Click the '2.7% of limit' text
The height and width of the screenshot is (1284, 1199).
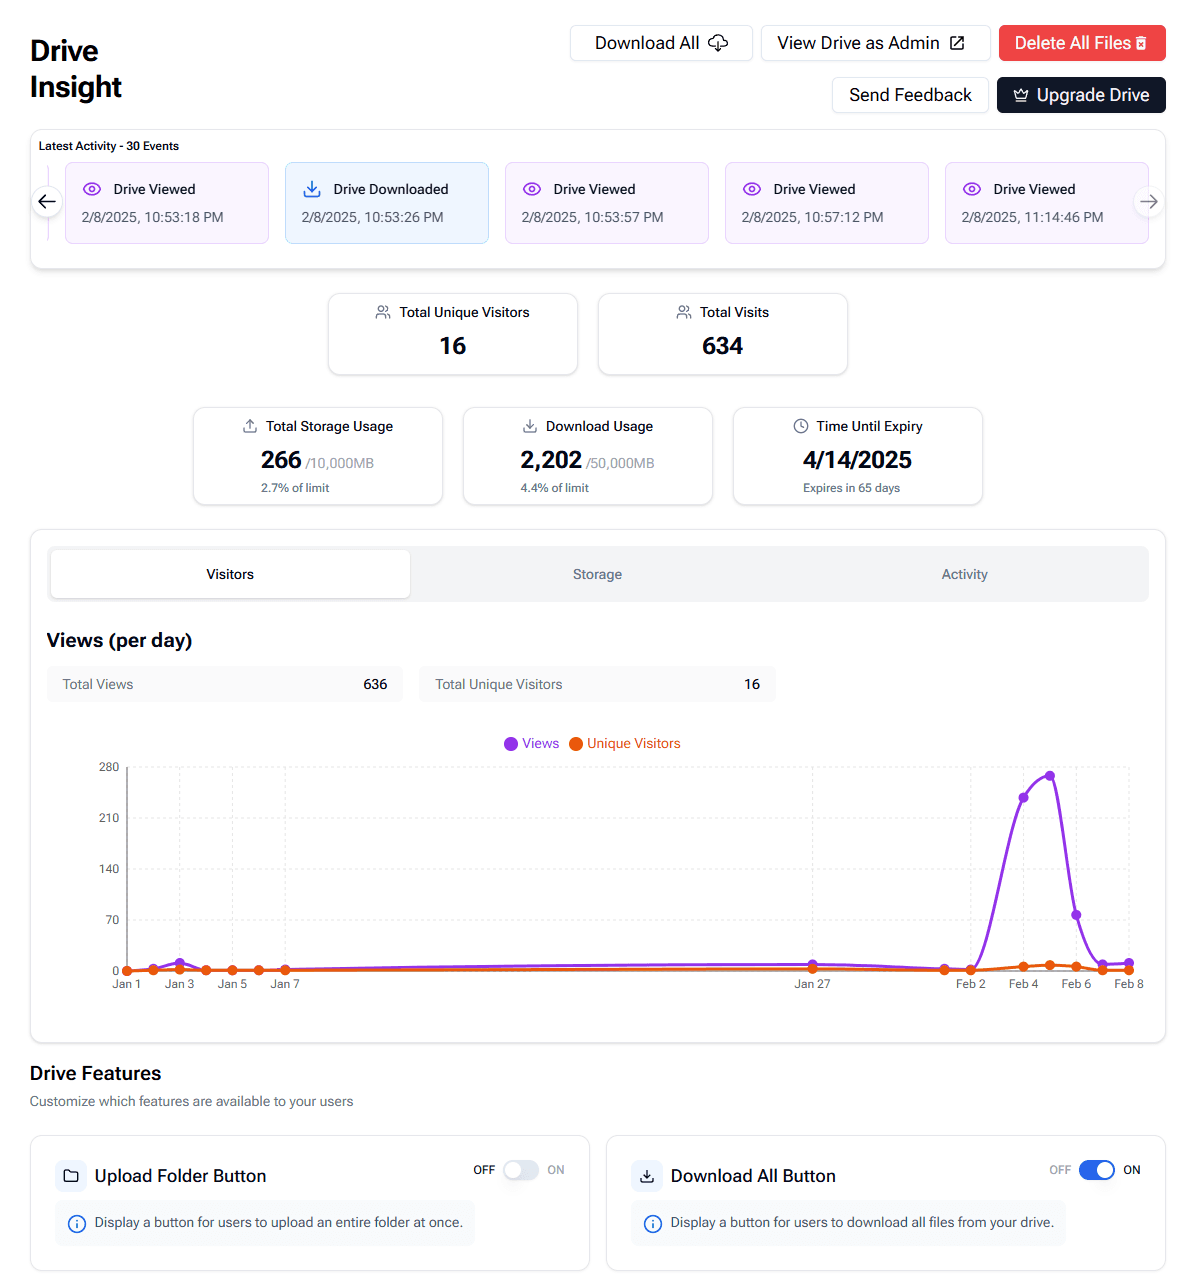click(295, 488)
